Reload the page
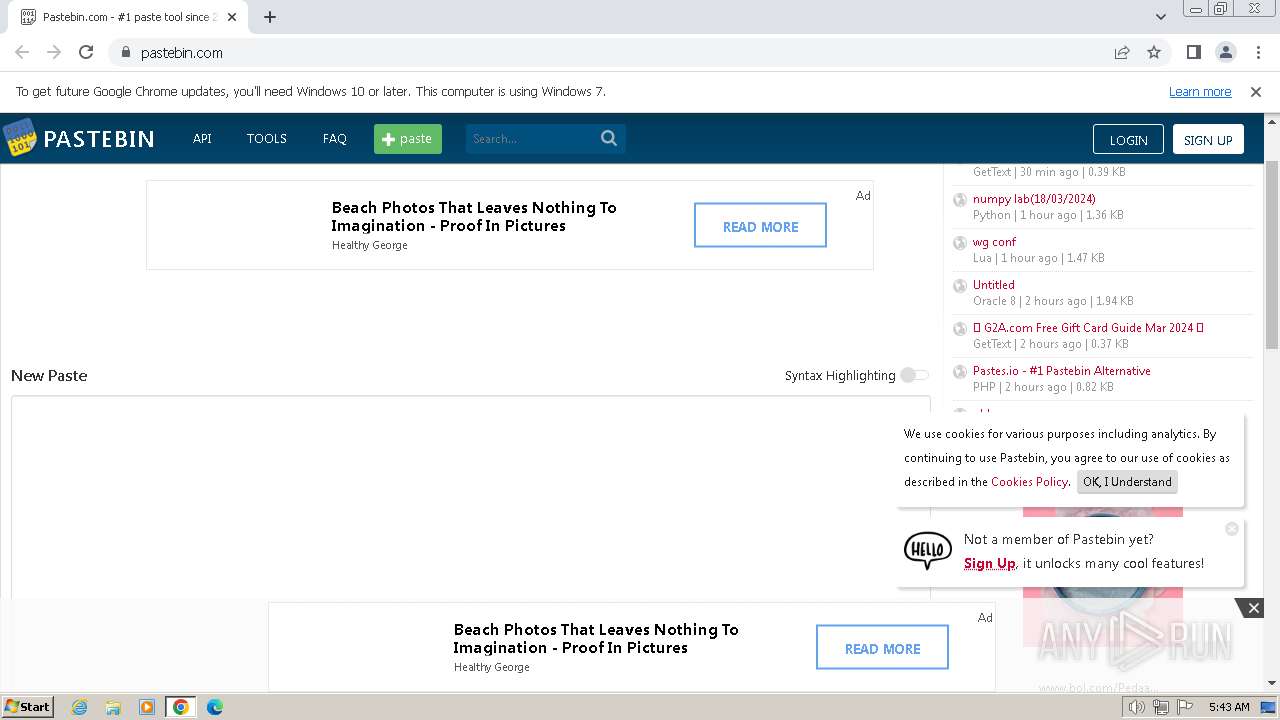 [86, 52]
